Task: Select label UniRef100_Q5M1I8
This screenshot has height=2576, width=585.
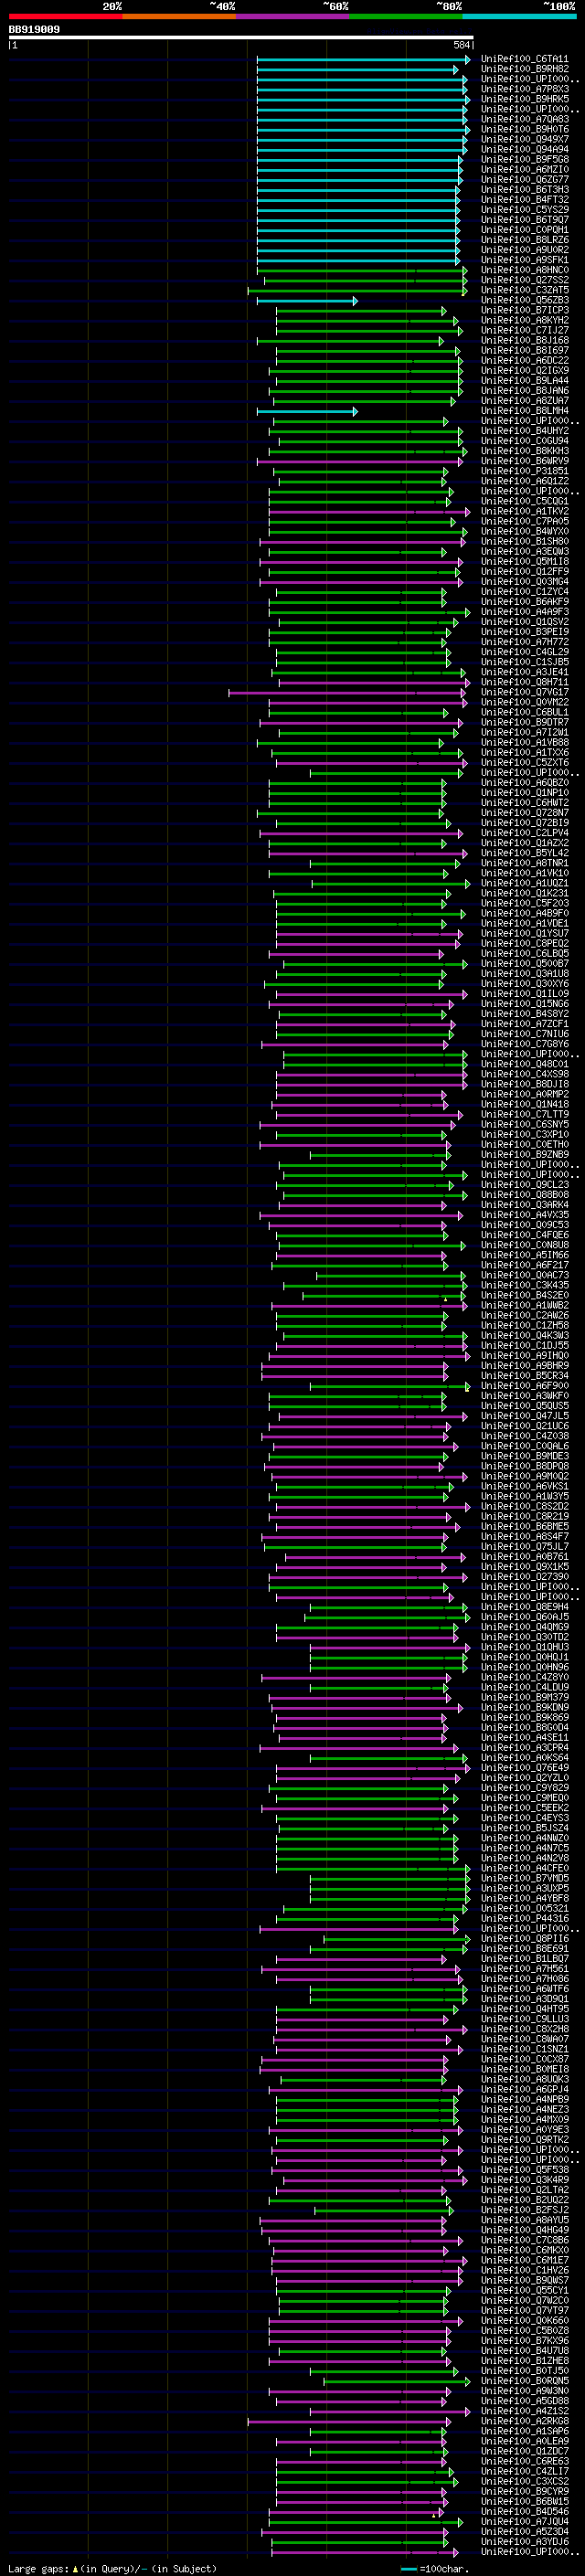Action: point(524,561)
